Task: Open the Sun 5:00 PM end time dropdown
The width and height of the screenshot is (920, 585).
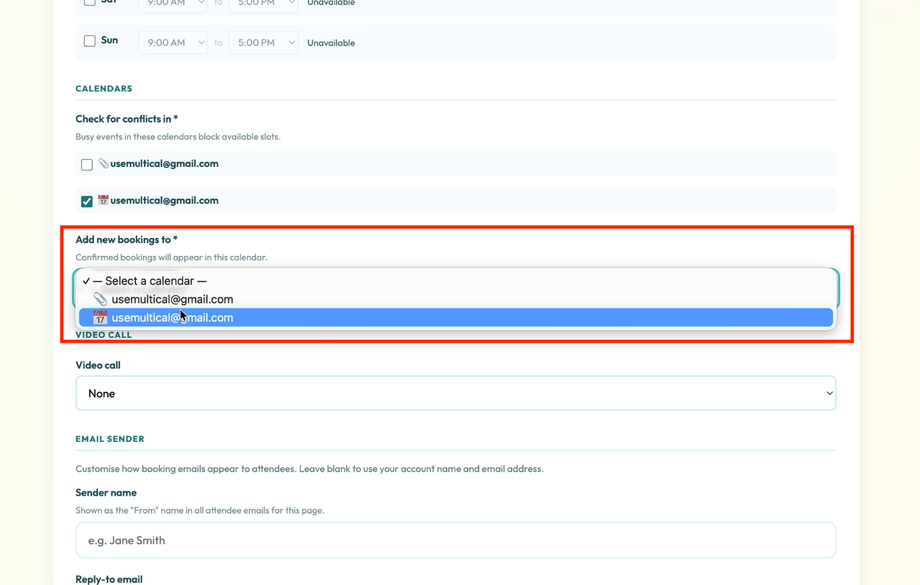Action: pyautogui.click(x=262, y=41)
